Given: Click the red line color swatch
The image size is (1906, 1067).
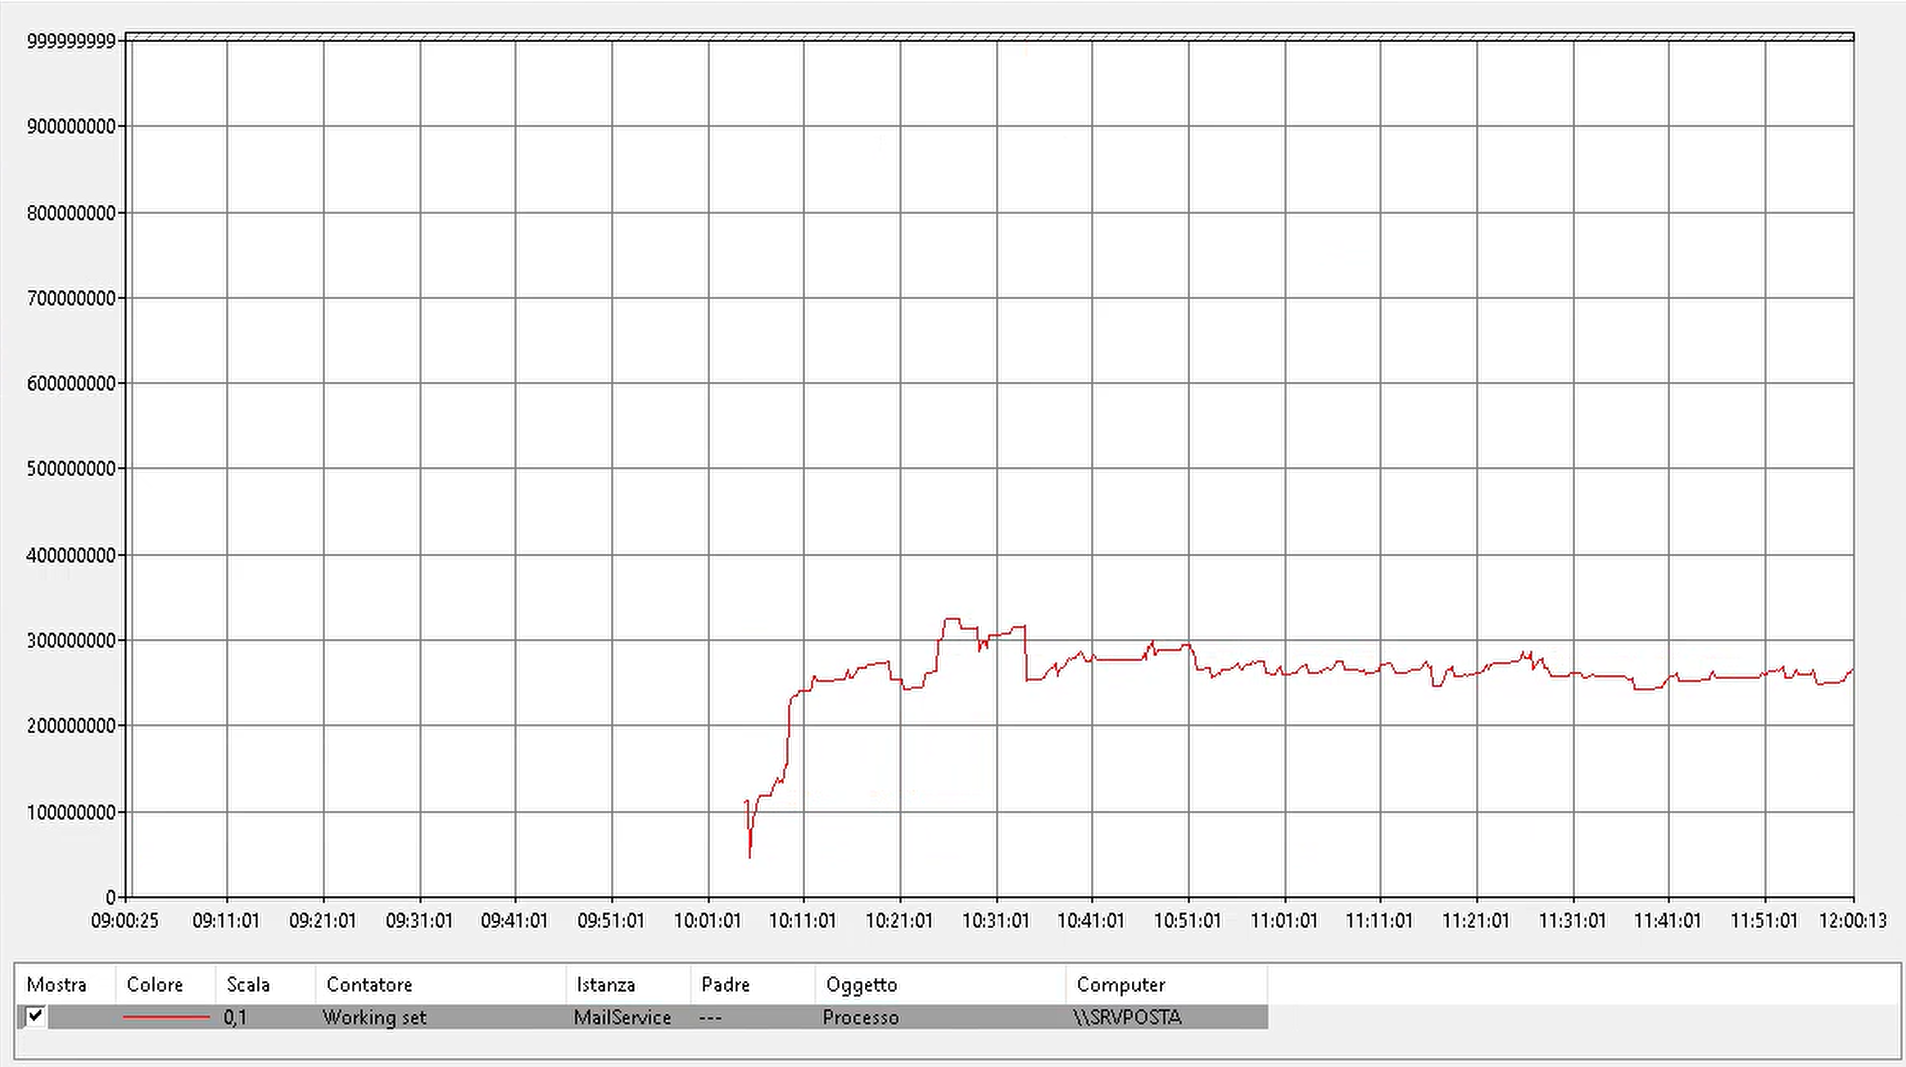Looking at the screenshot, I should point(166,1017).
